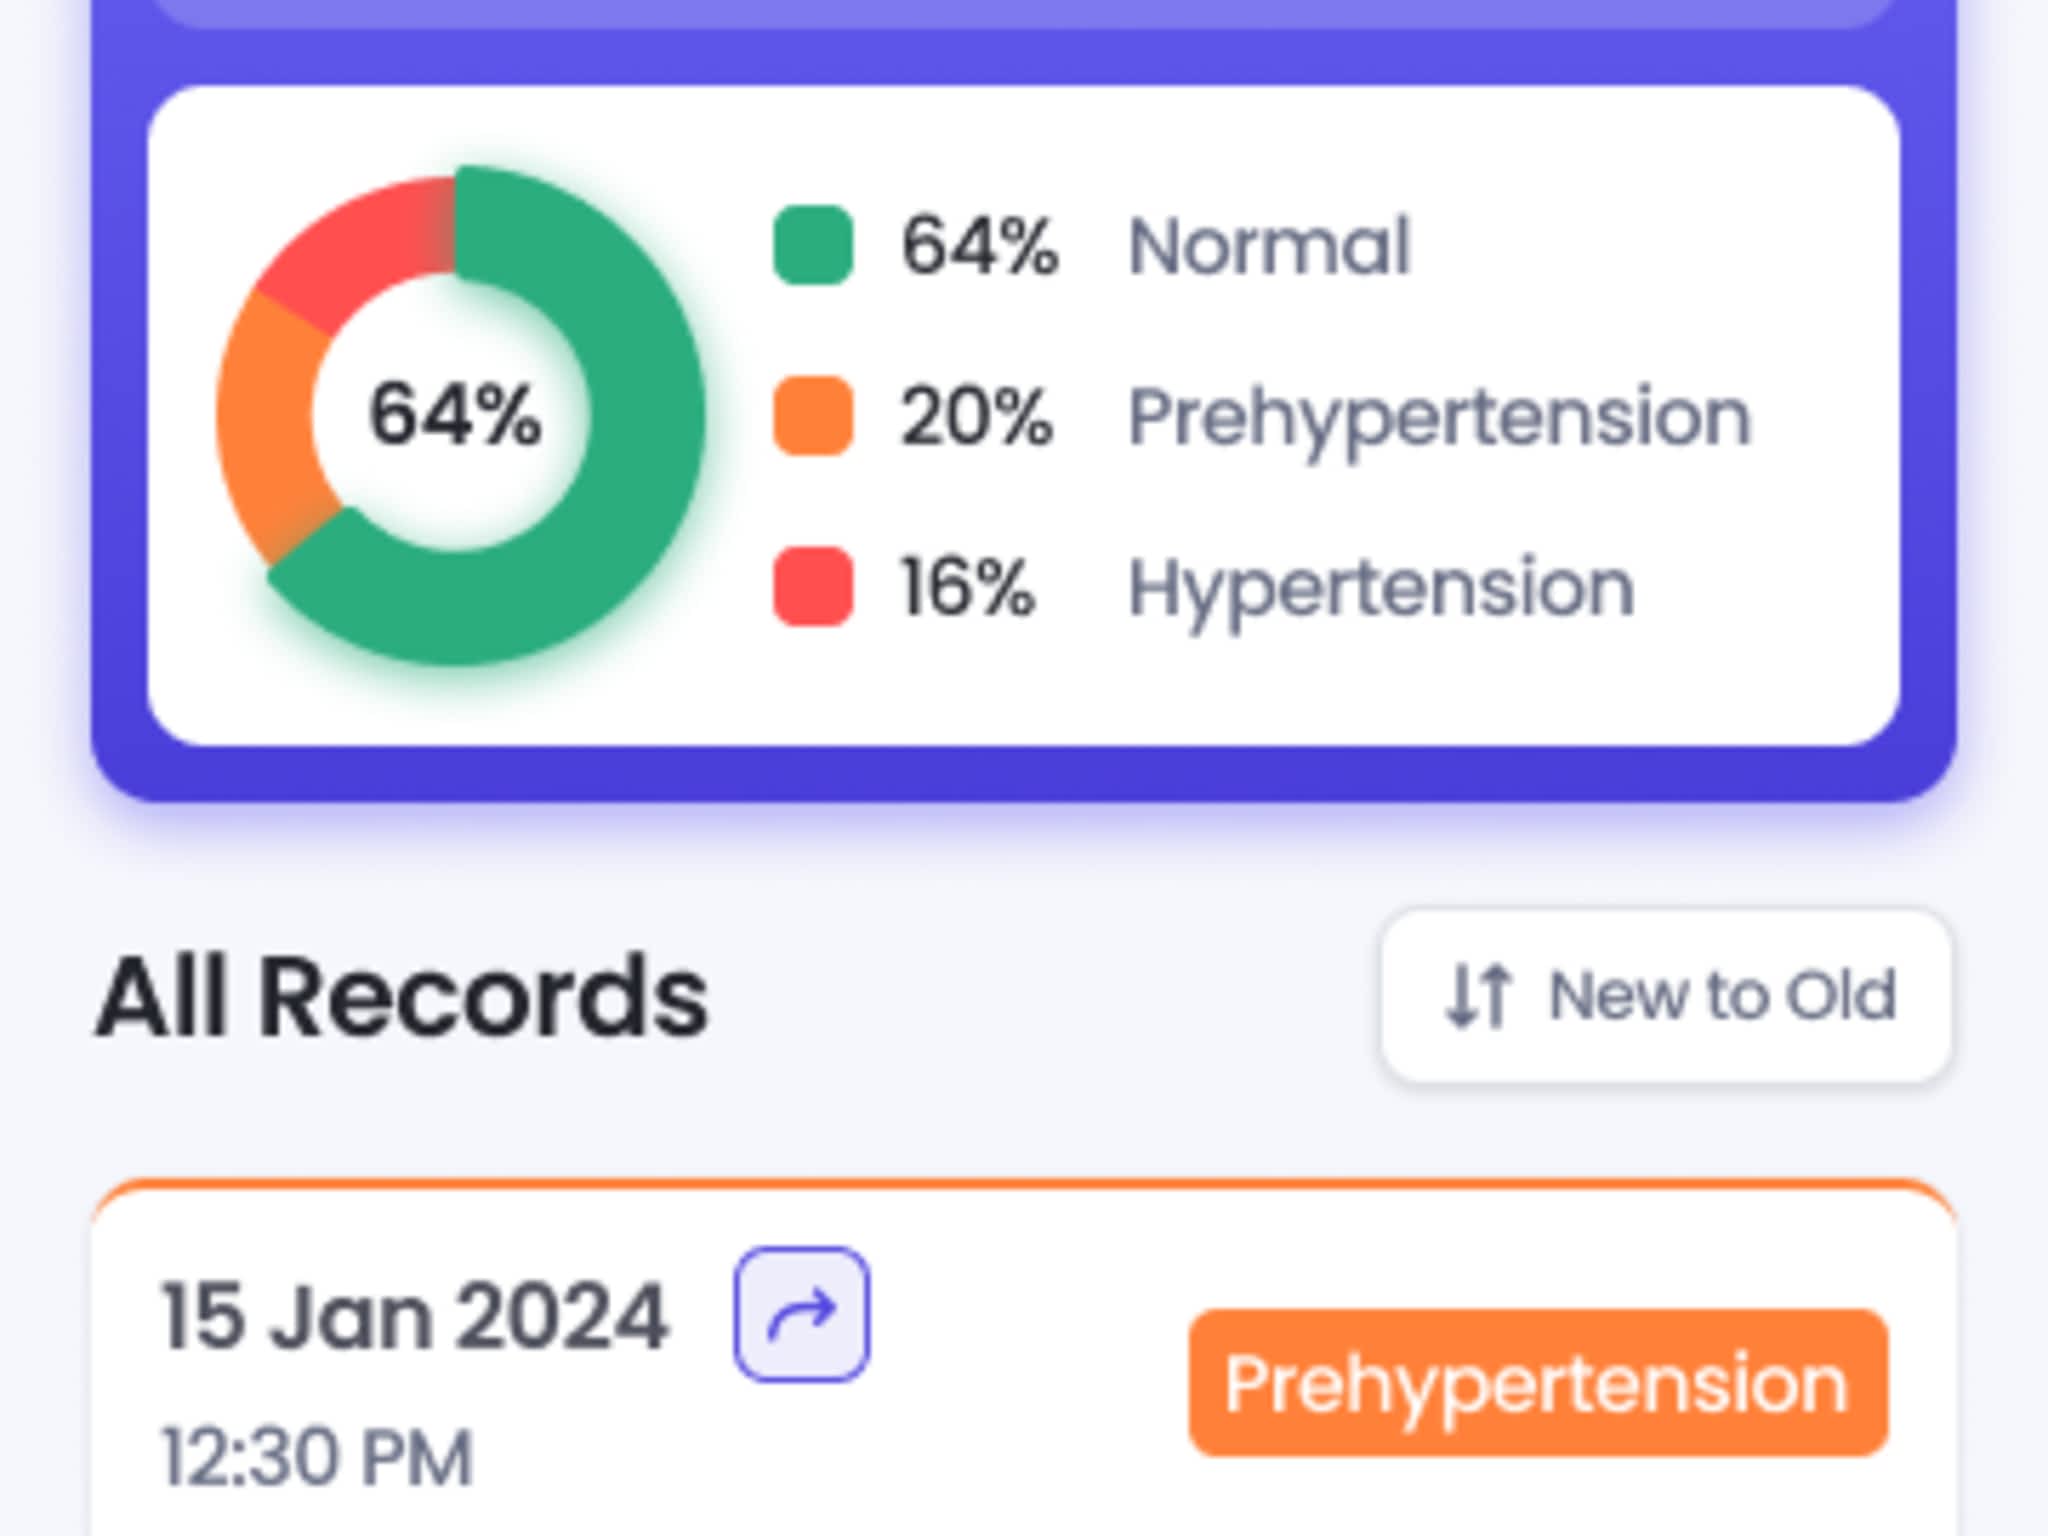2048x1536 pixels.
Task: Click the 20% legend percentage value
Action: 976,417
